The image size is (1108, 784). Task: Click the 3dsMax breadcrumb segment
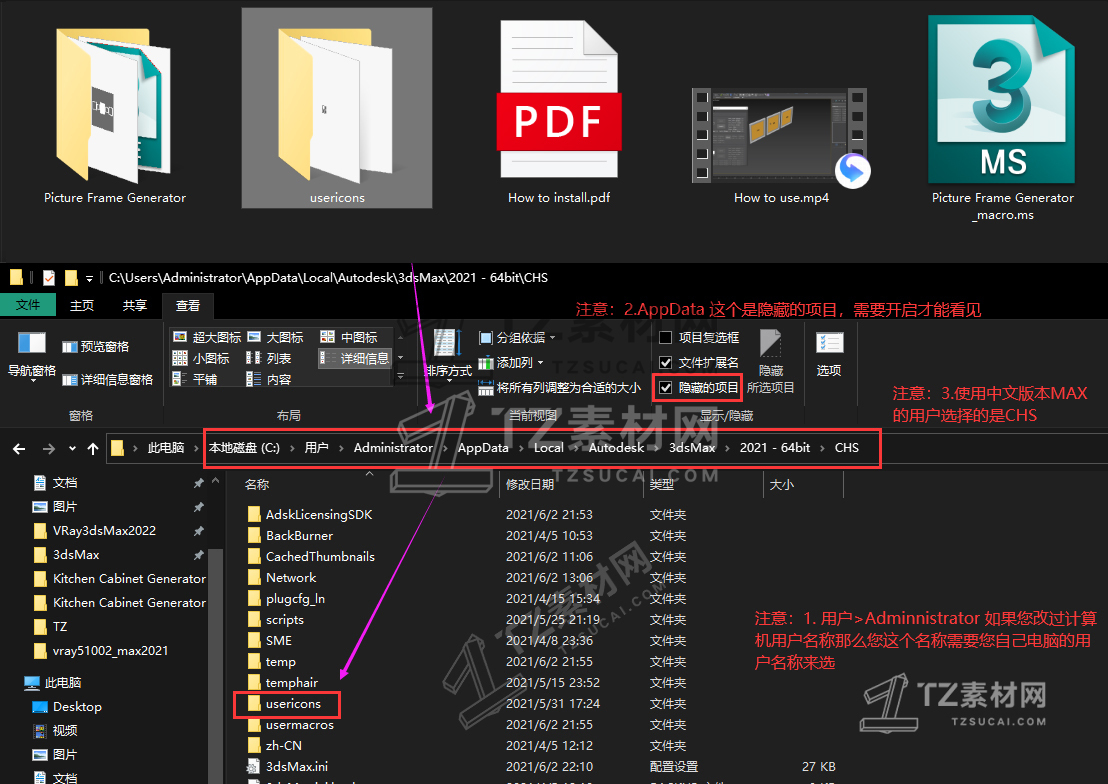click(692, 447)
